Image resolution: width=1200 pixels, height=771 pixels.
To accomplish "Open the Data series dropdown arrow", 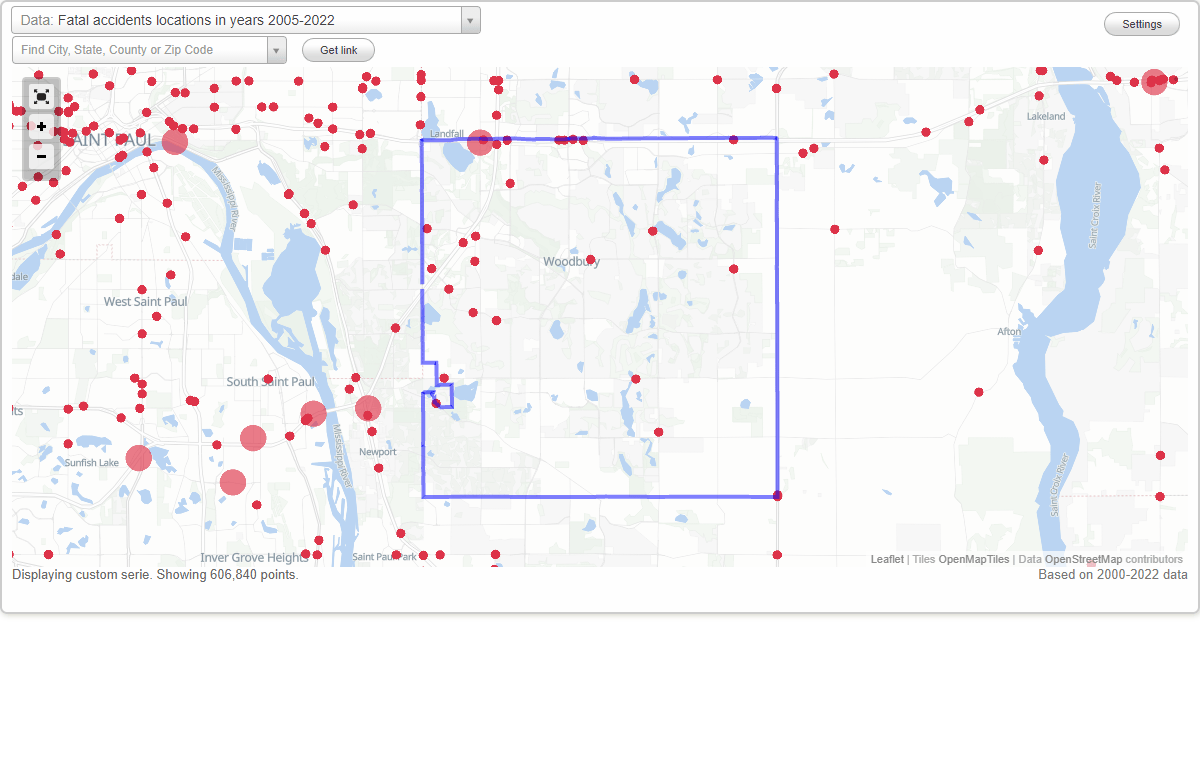I will (x=470, y=20).
